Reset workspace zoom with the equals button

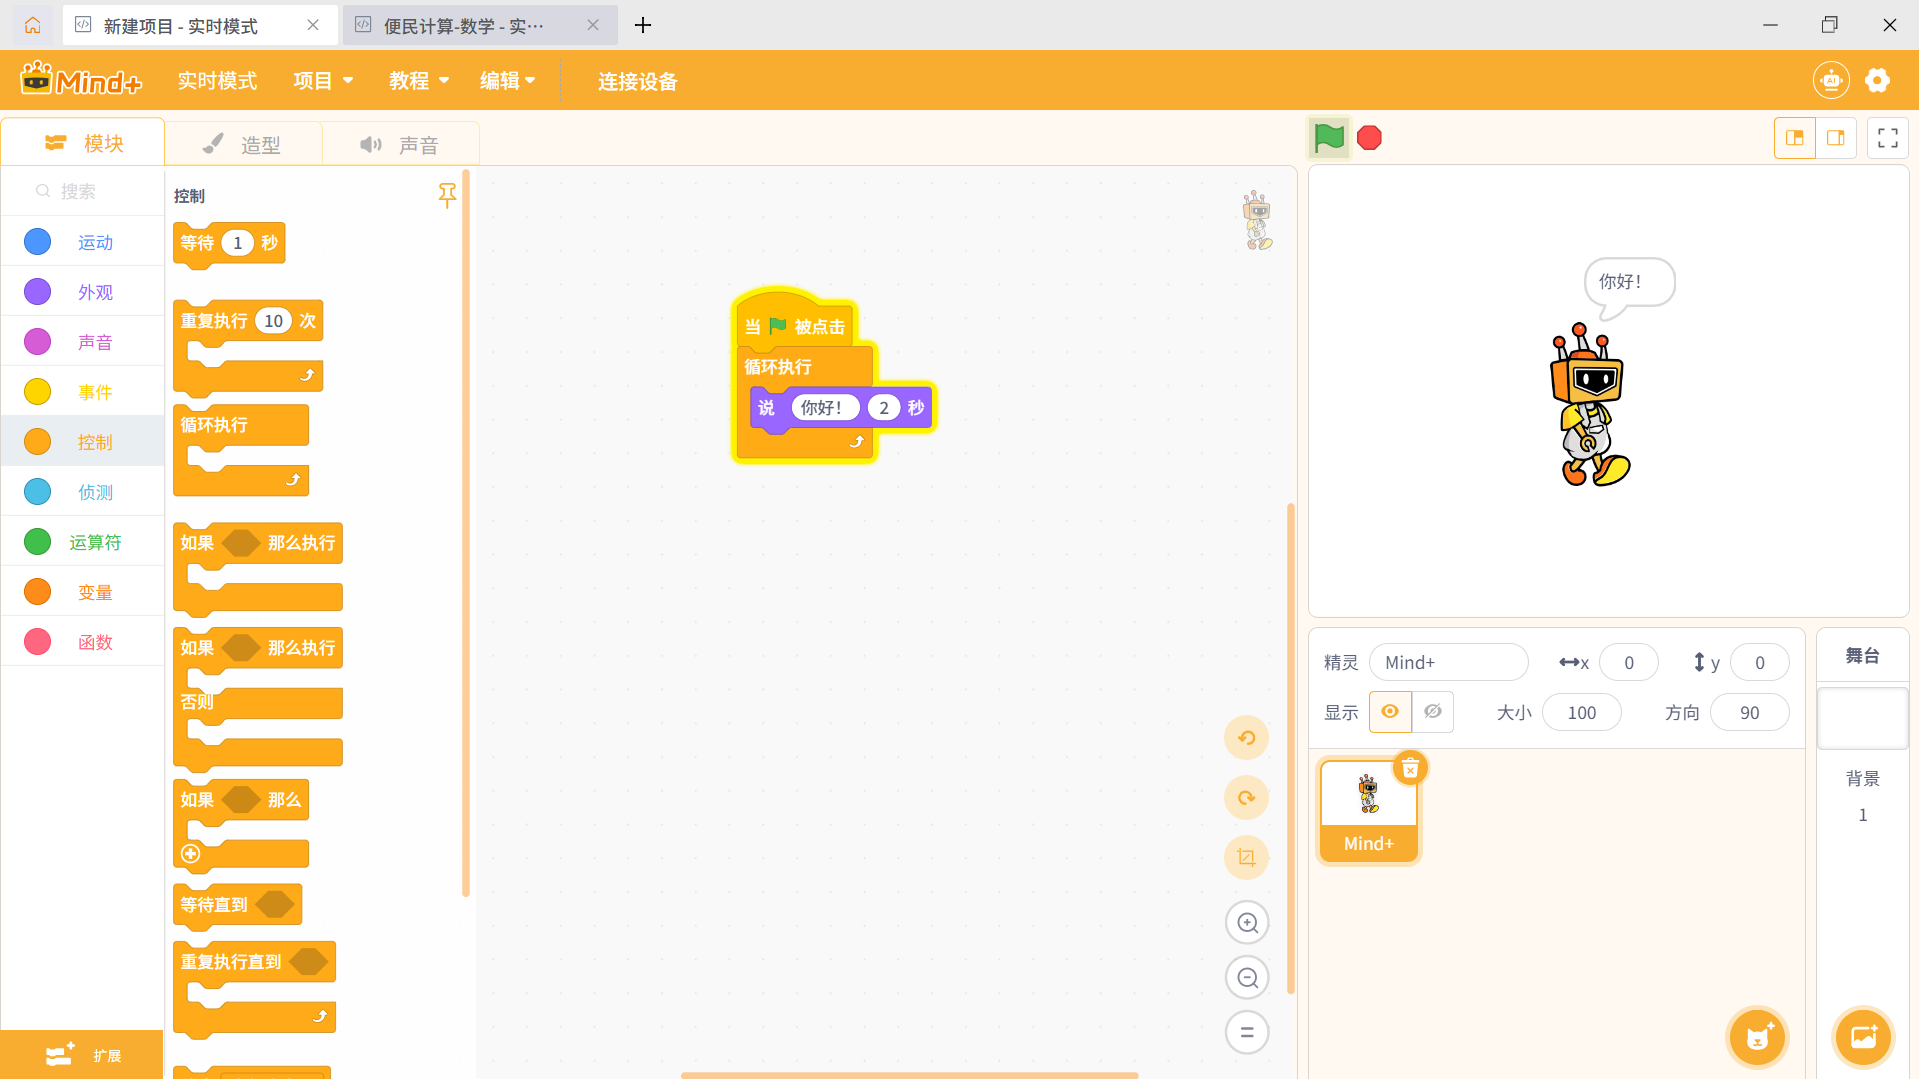tap(1246, 1032)
